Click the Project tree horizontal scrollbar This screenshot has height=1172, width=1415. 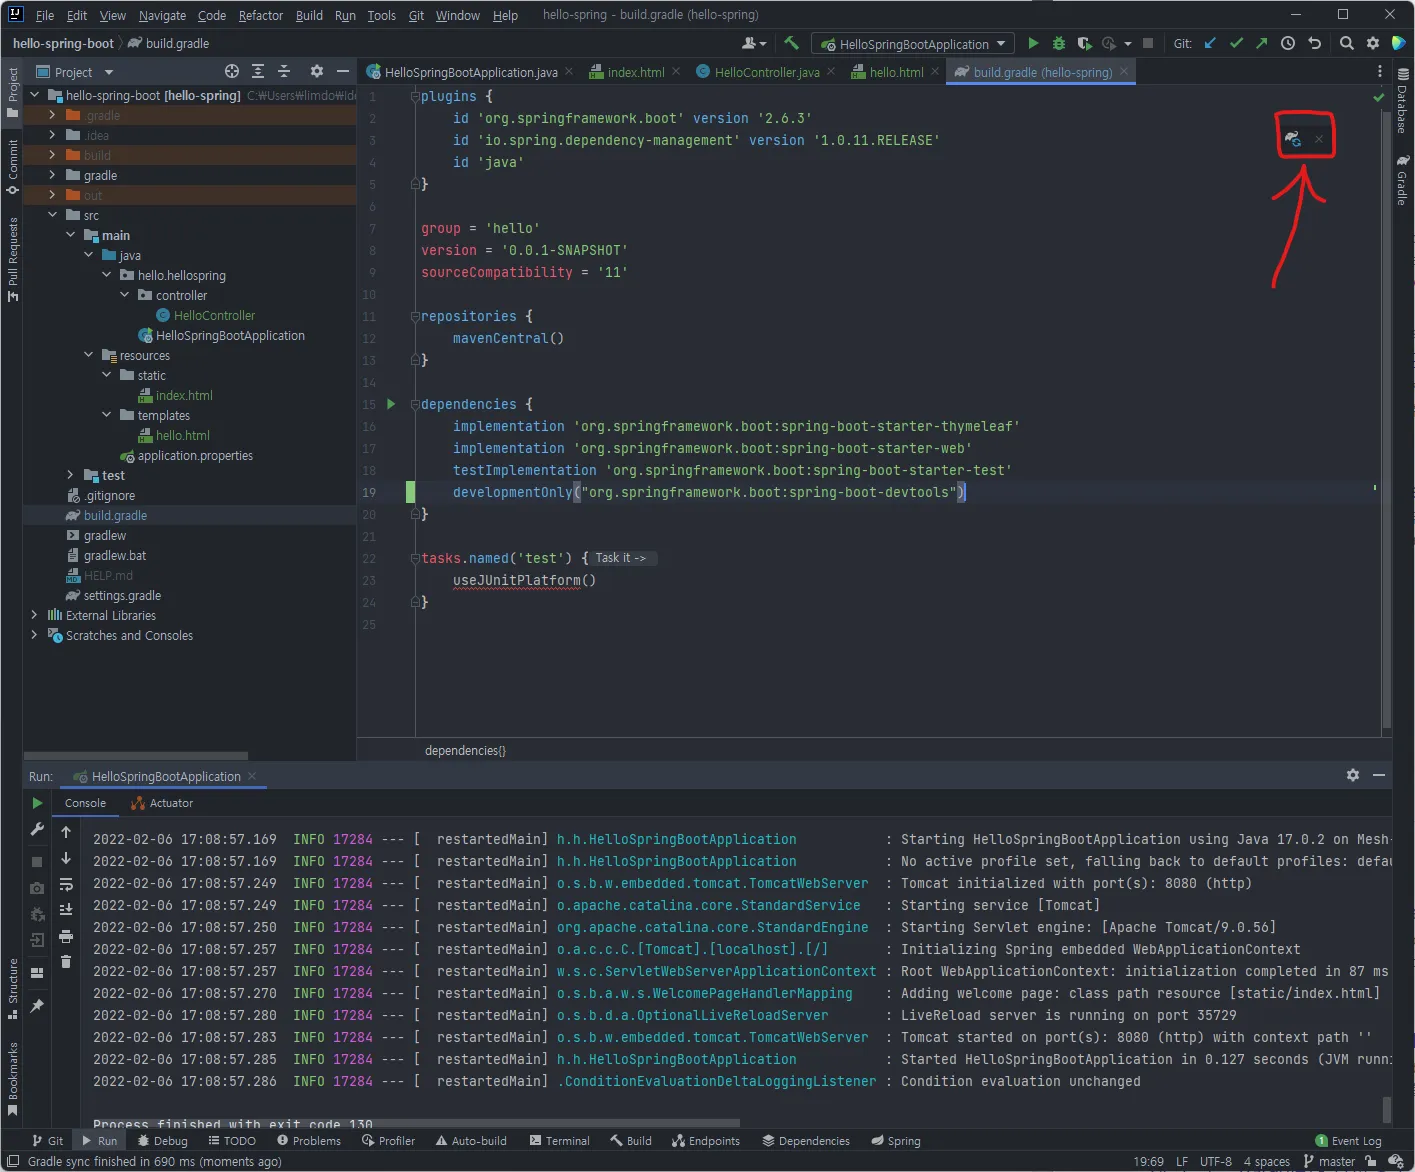(x=136, y=756)
